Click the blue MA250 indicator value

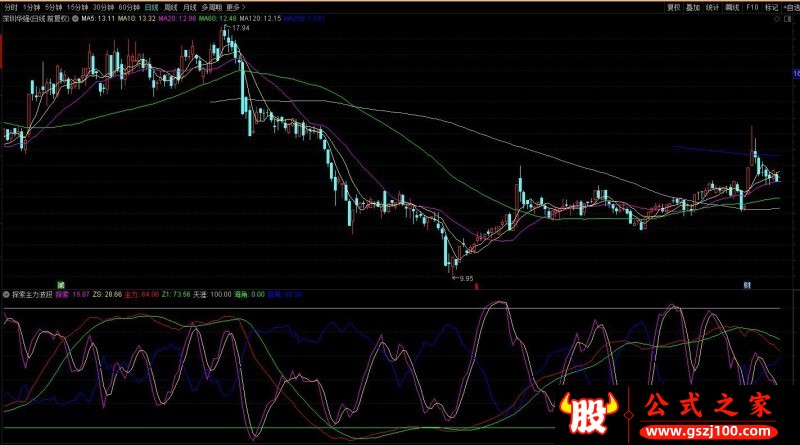304,18
